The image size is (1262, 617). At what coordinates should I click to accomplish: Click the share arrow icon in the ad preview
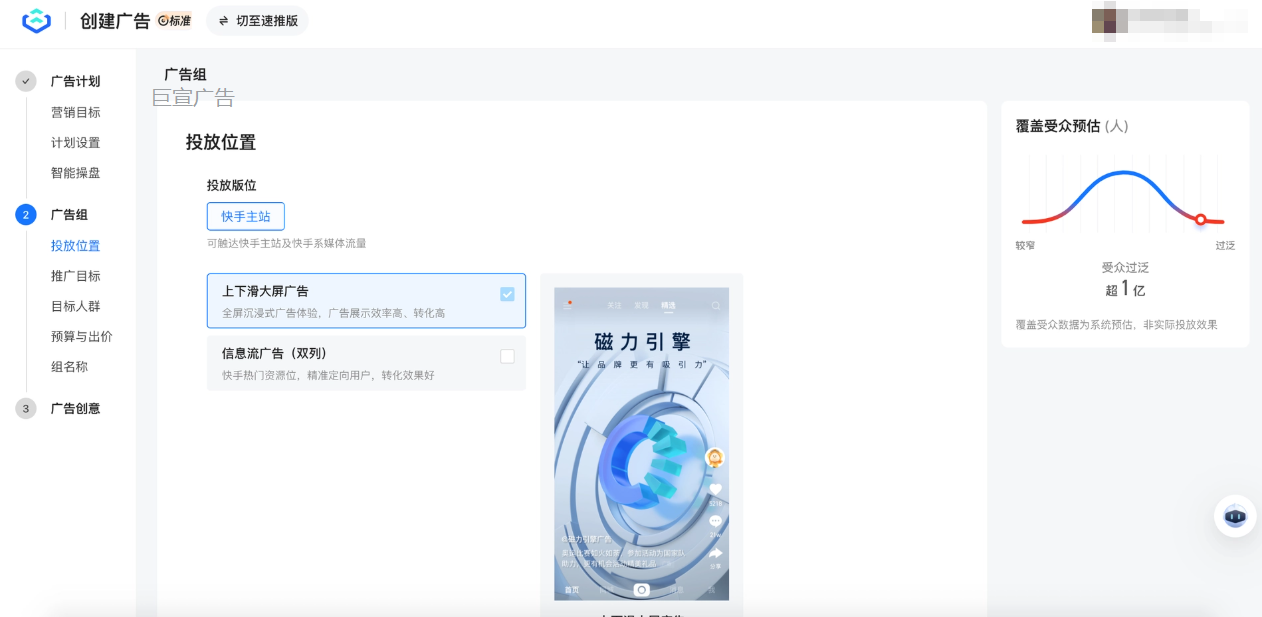point(716,554)
